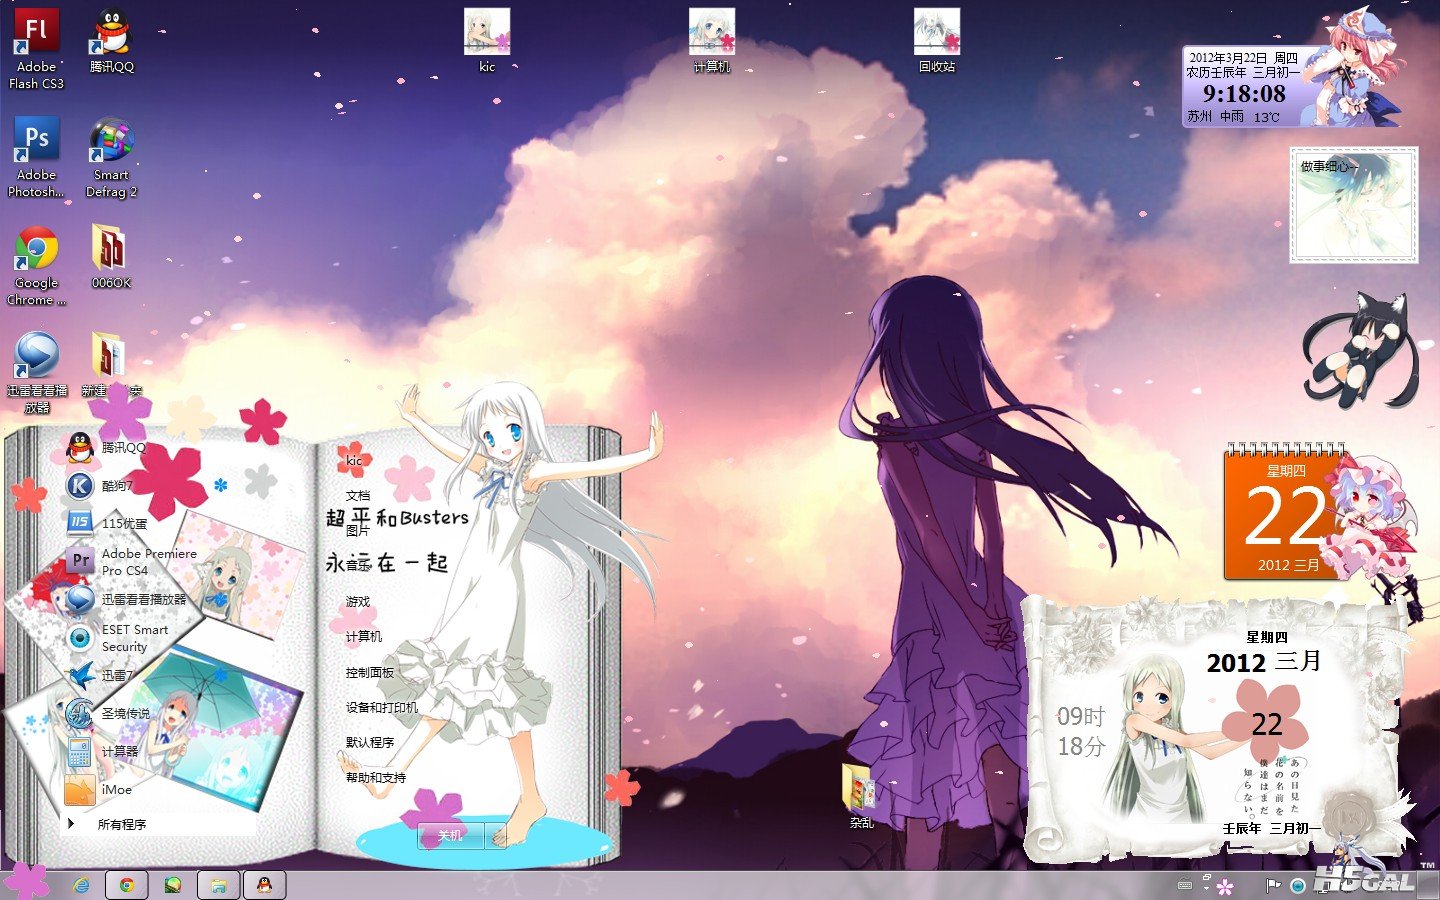Launch Google Chrome from the desktop

tap(37, 265)
